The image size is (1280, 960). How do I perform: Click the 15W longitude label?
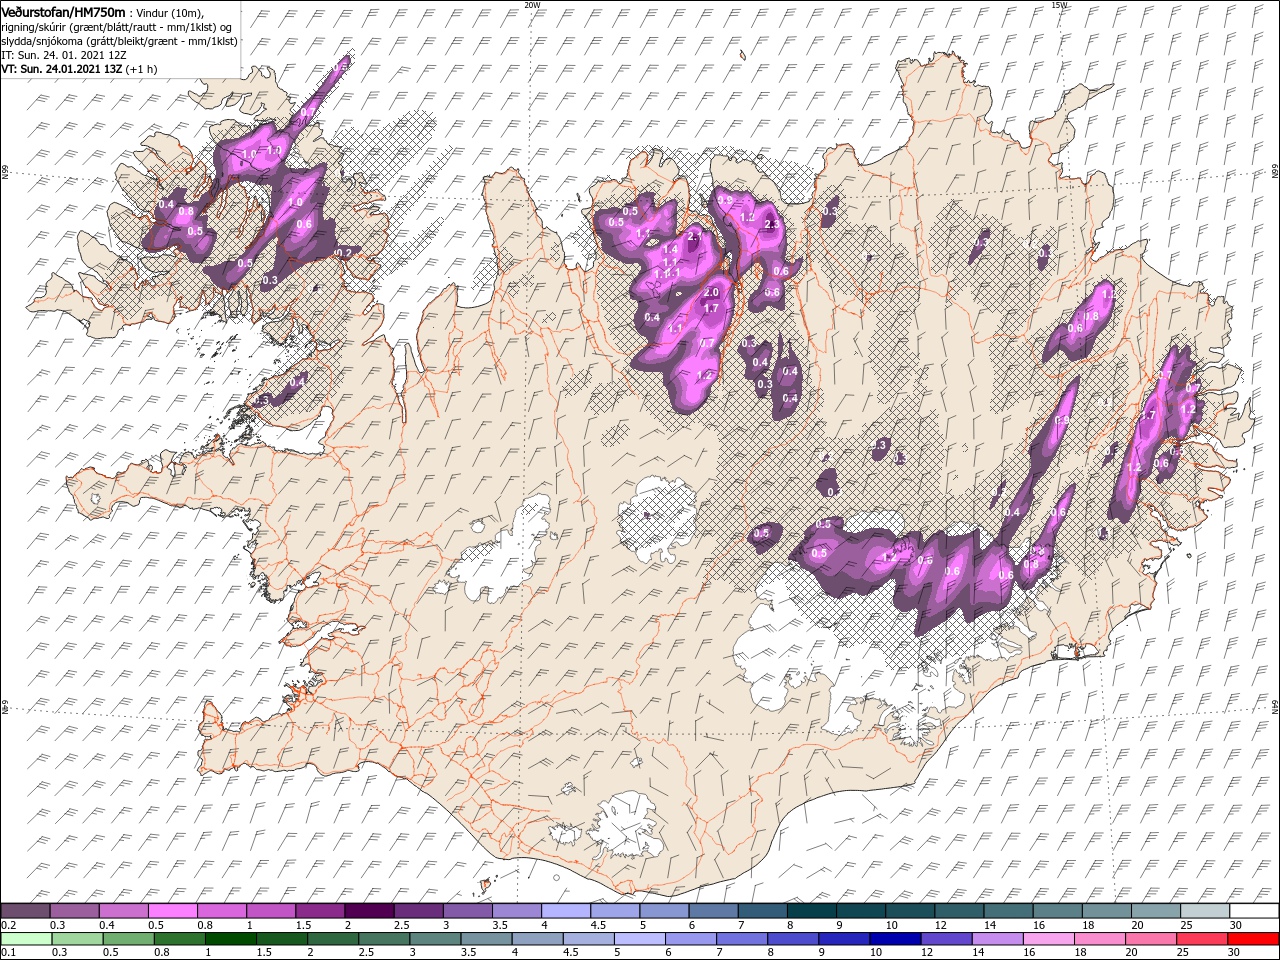click(x=1059, y=5)
